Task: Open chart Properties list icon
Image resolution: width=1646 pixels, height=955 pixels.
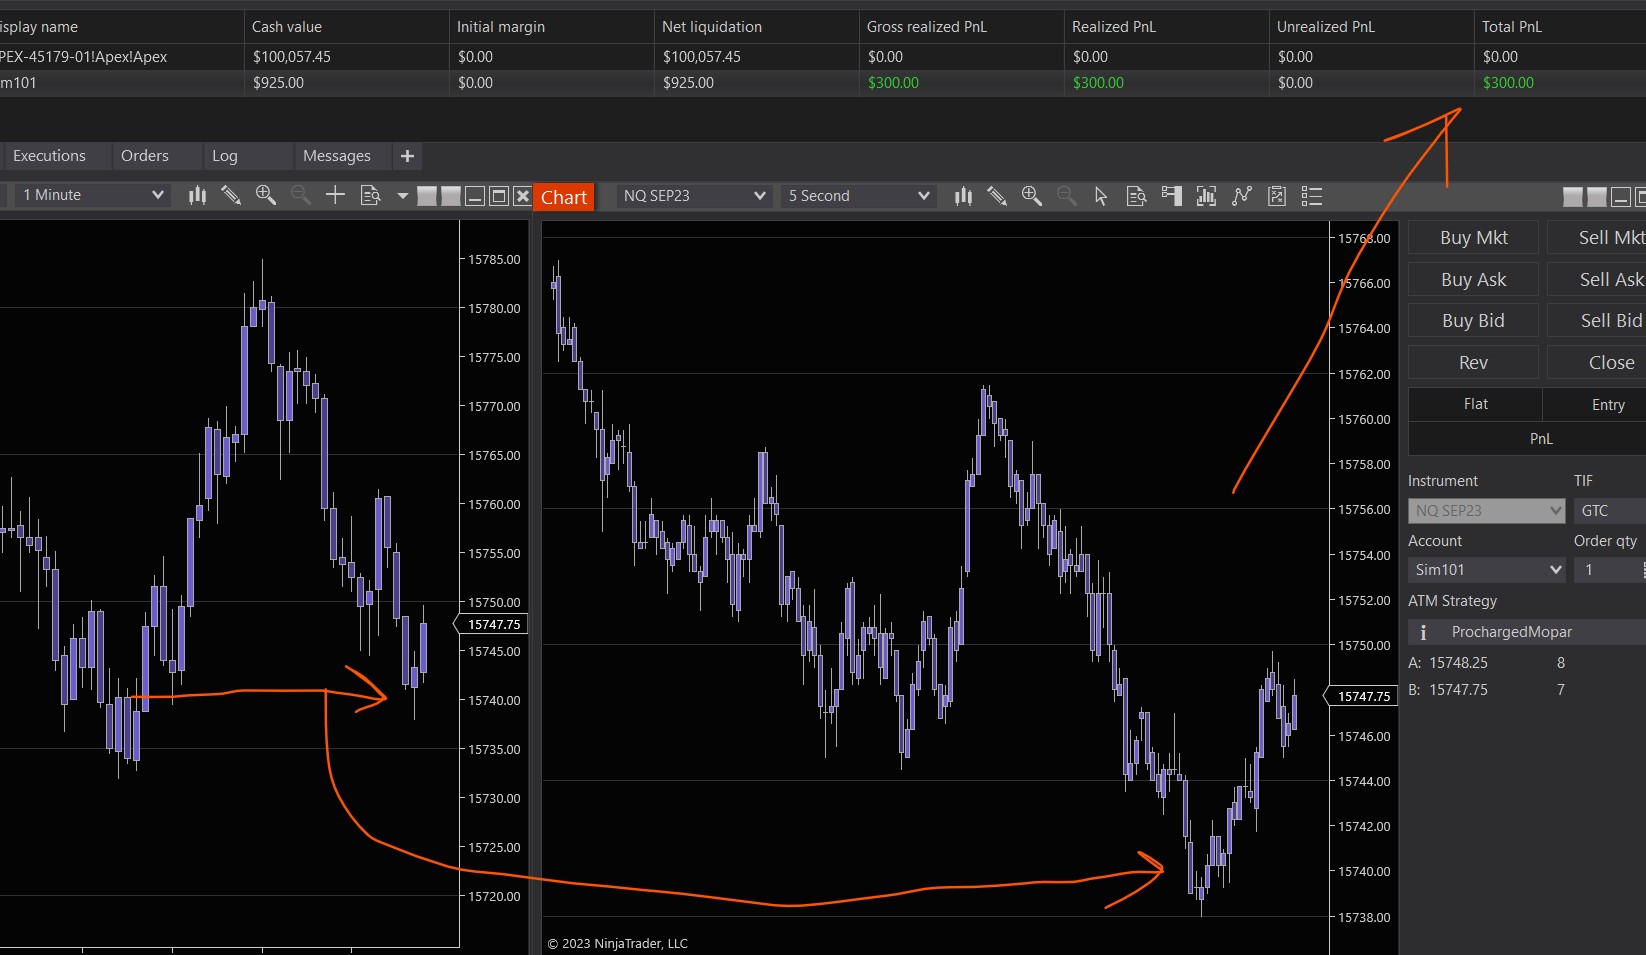Action: [x=1312, y=196]
